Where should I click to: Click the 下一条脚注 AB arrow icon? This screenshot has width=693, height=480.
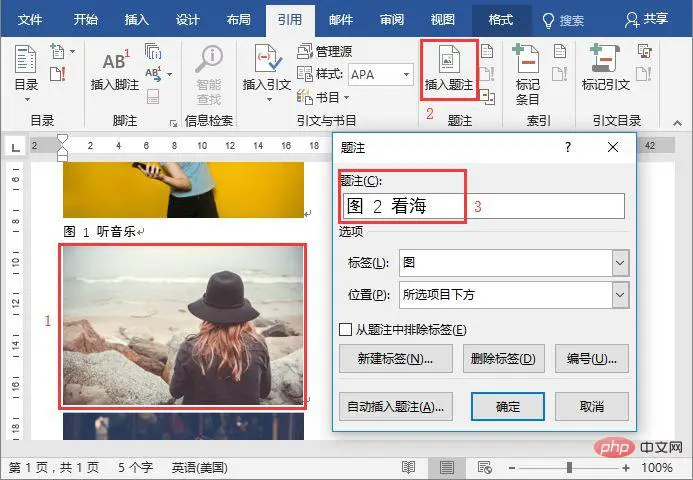[153, 74]
